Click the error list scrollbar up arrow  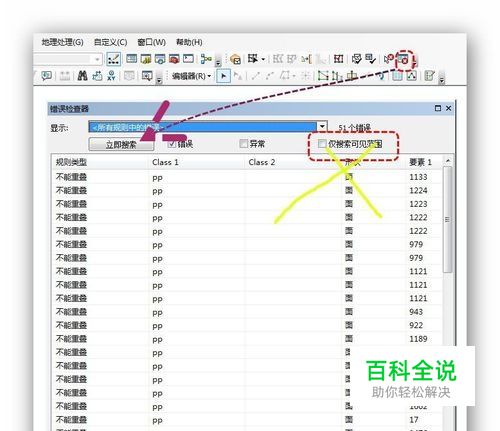[x=448, y=161]
